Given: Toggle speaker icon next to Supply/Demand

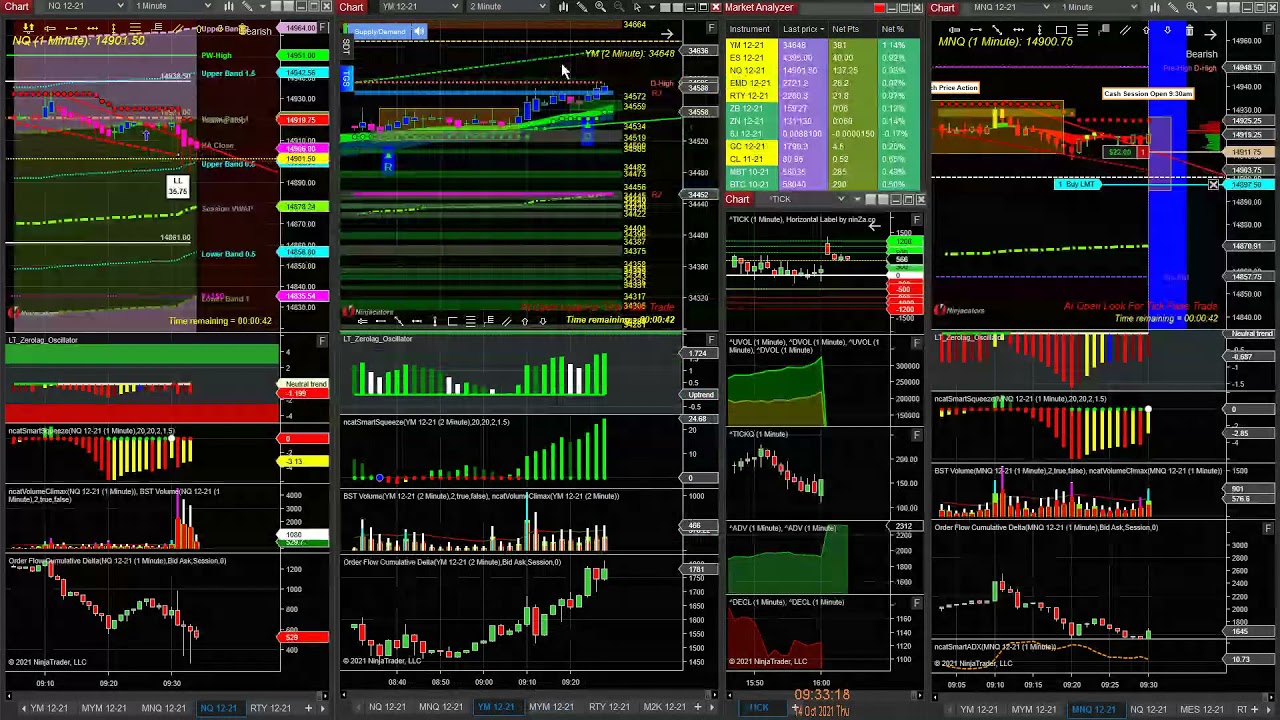Looking at the screenshot, I should 419,31.
